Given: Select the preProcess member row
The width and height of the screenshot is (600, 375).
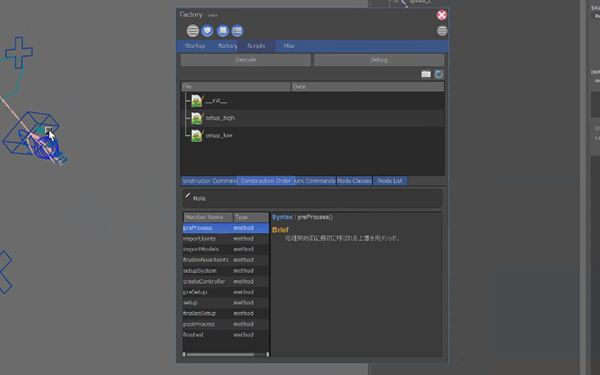Looking at the screenshot, I should click(226, 228).
